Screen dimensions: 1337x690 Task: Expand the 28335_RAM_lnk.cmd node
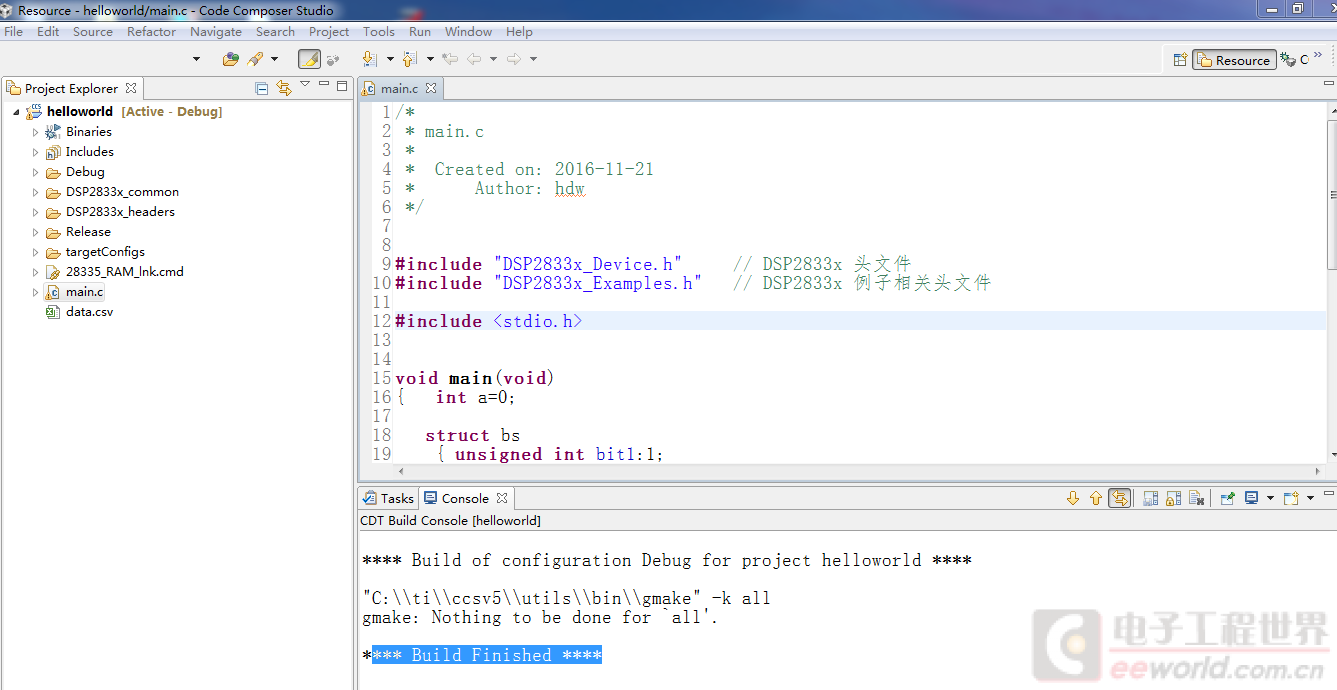point(35,272)
